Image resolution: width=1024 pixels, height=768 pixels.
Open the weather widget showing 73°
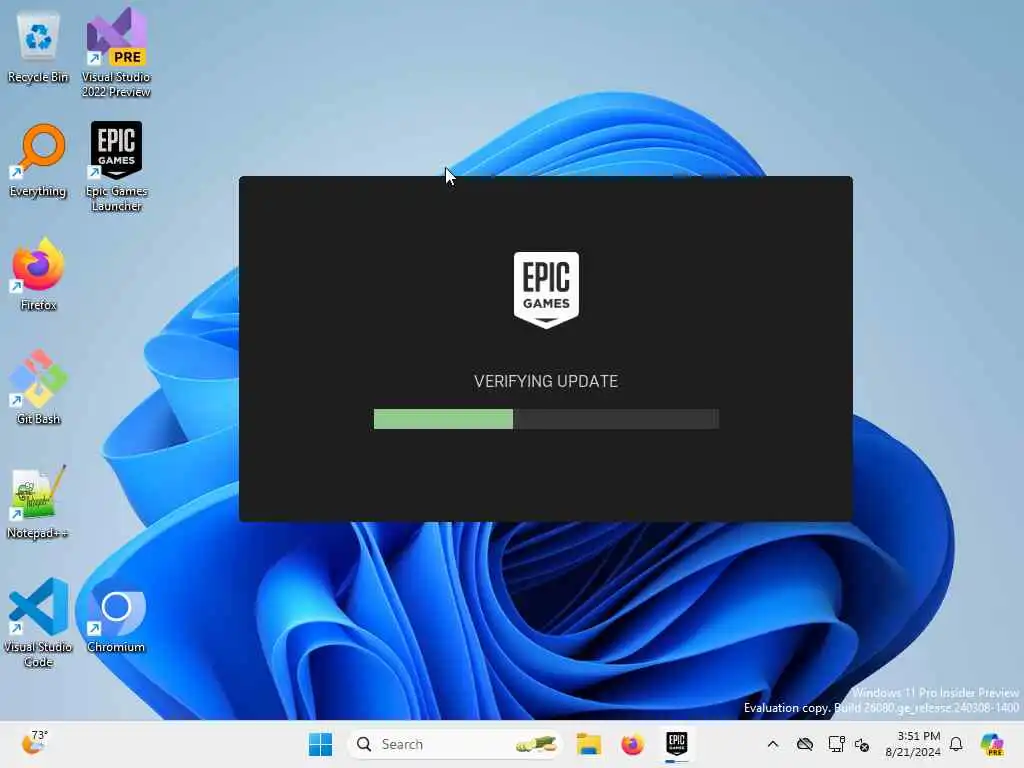coord(34,743)
